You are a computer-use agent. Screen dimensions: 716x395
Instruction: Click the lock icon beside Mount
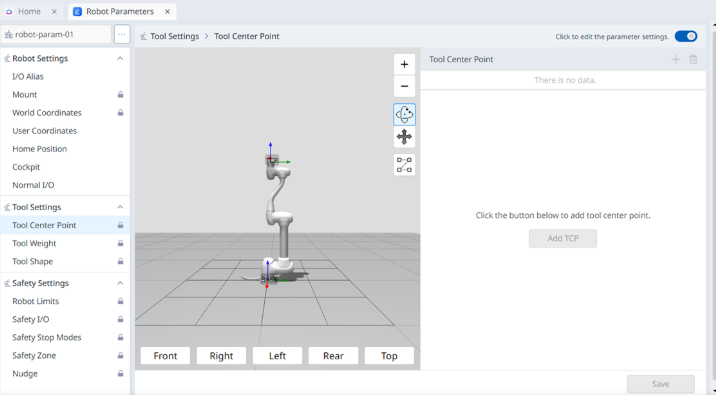pyautogui.click(x=121, y=95)
